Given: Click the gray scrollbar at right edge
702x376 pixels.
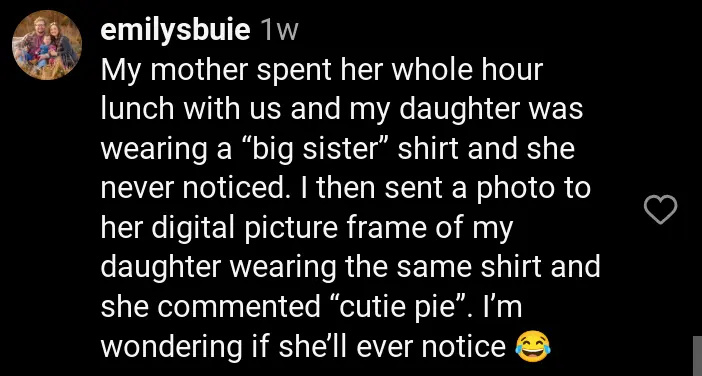Looking at the screenshot, I should click(x=697, y=356).
